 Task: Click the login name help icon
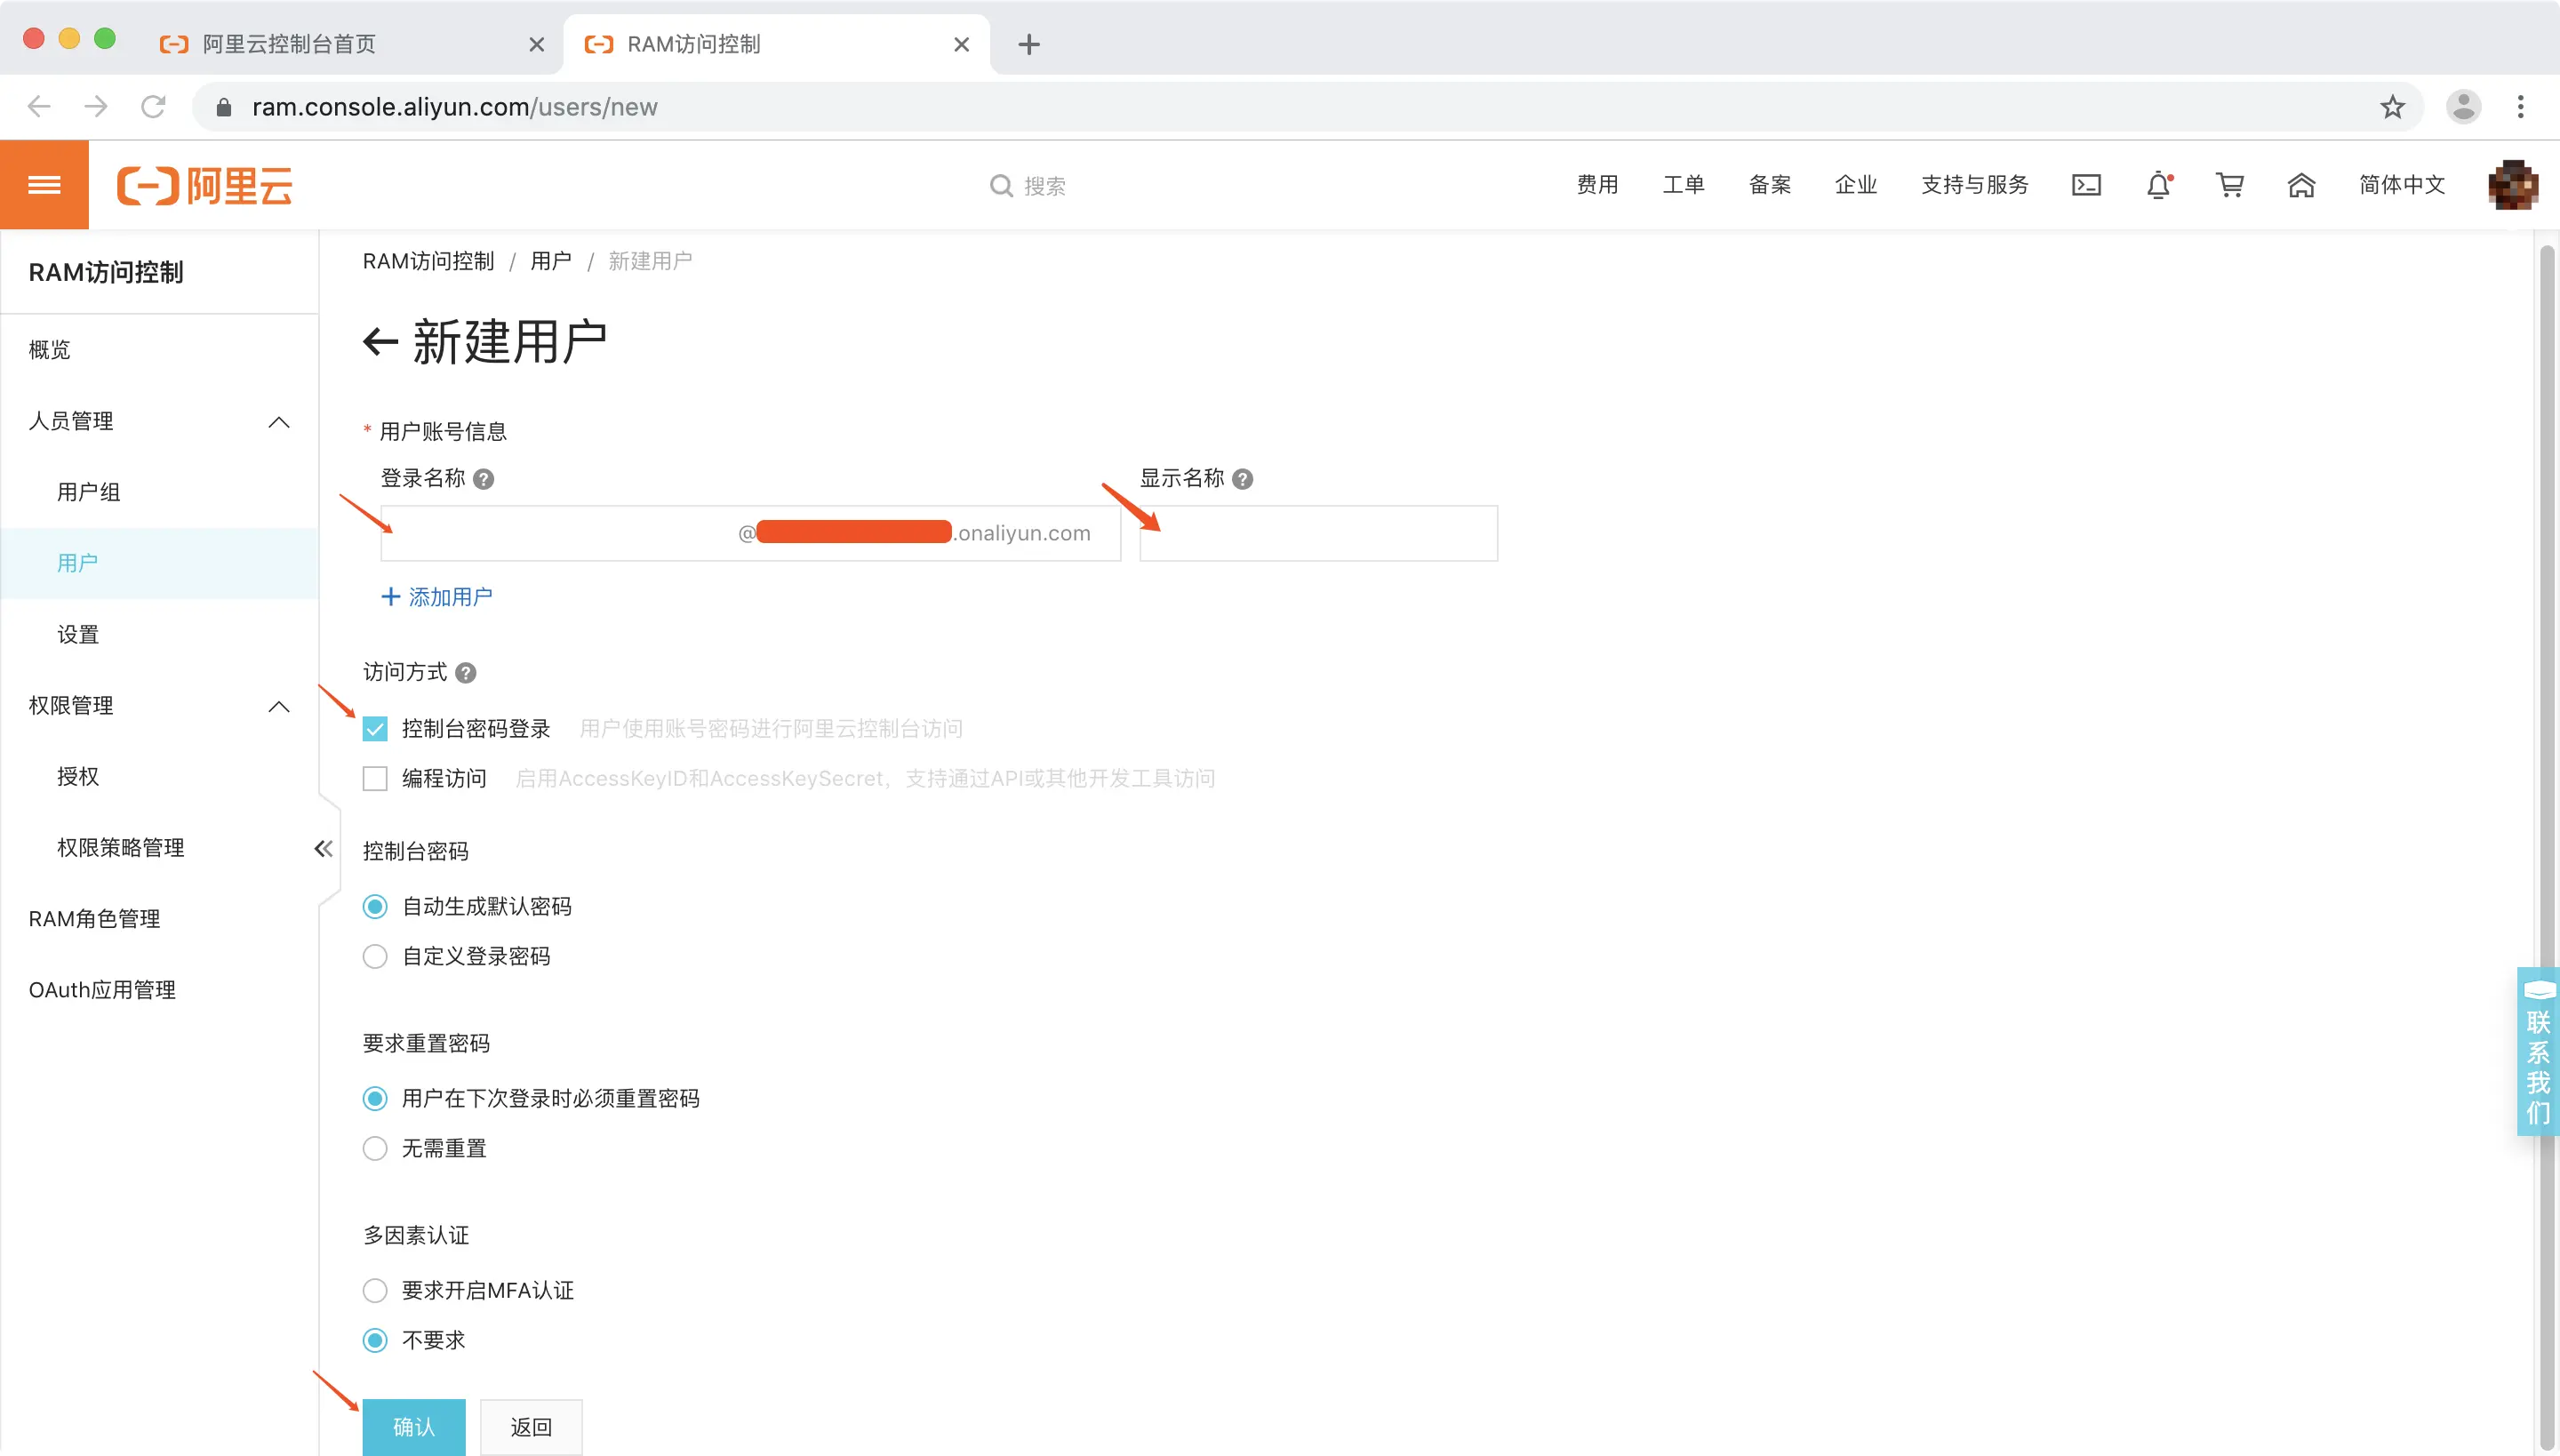point(484,479)
